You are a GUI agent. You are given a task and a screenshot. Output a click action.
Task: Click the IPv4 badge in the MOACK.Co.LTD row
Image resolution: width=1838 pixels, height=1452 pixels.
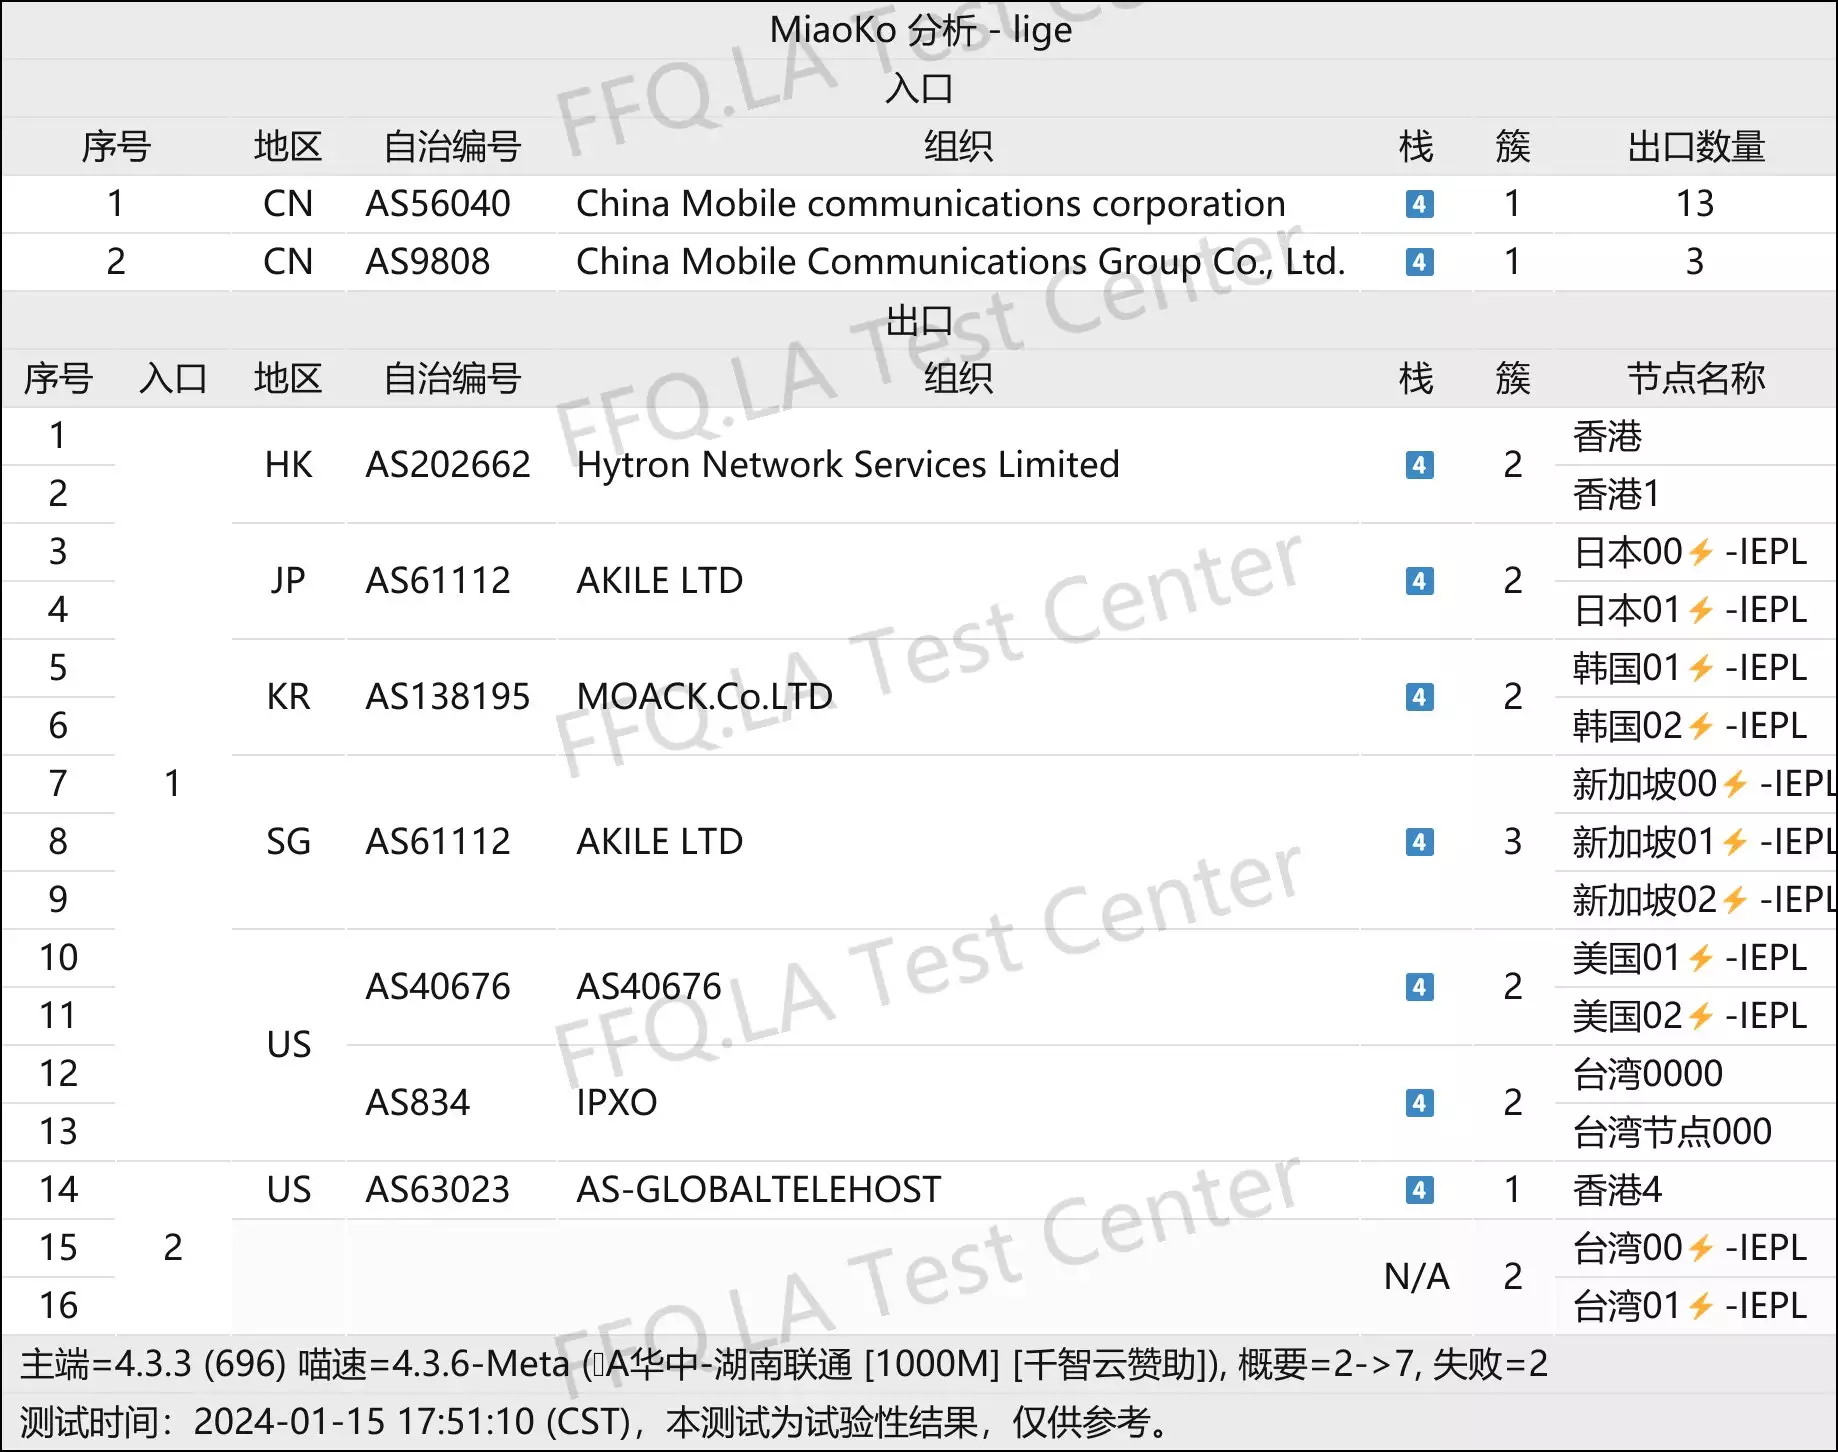tap(1419, 697)
